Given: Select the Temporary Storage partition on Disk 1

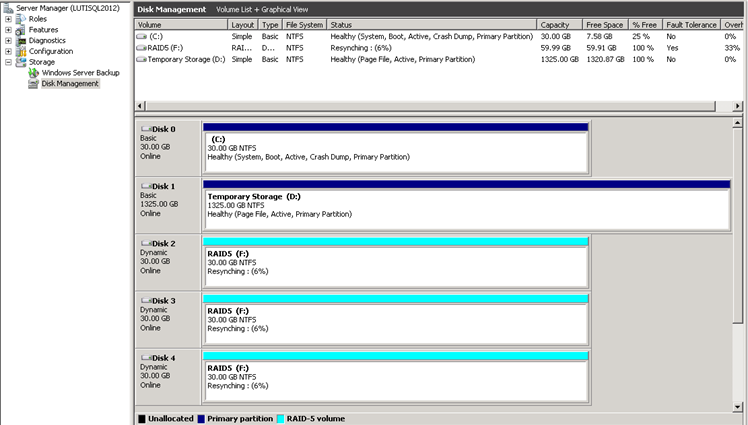Looking at the screenshot, I should tap(466, 206).
